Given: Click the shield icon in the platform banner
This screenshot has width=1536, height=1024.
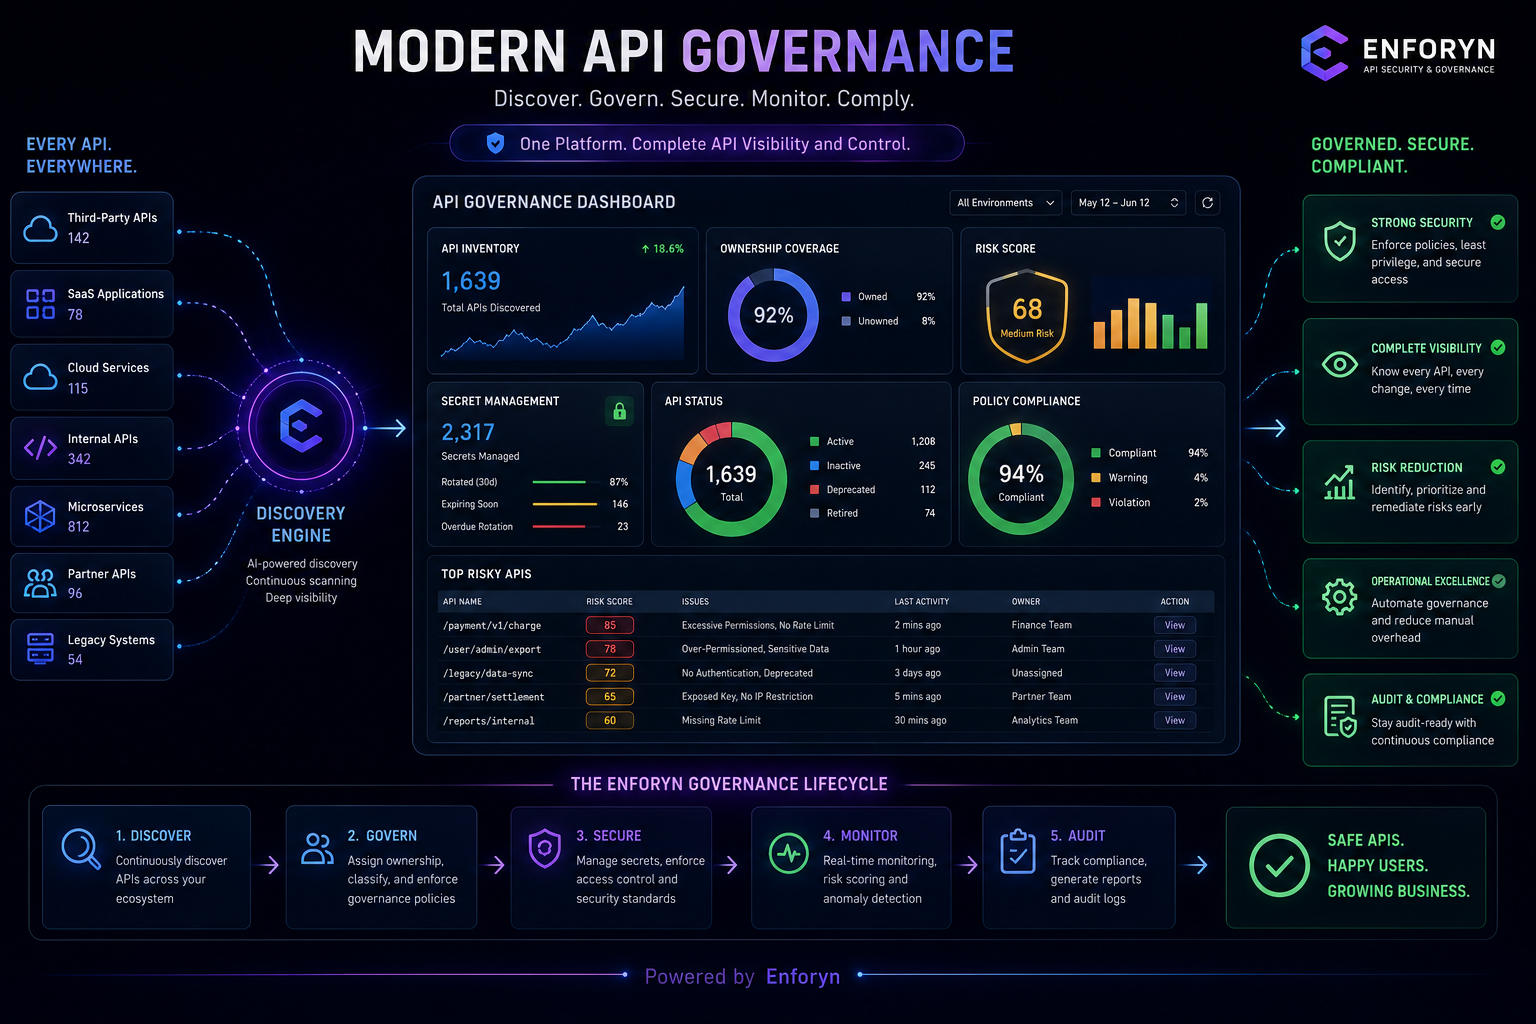Looking at the screenshot, I should pyautogui.click(x=495, y=143).
